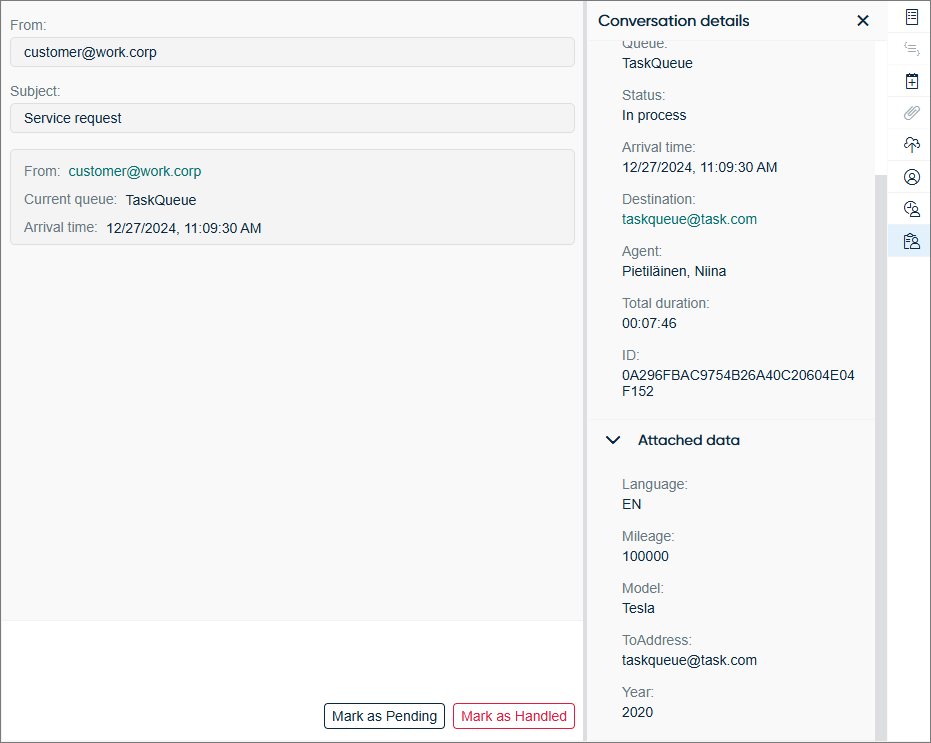Open the contact history clock-person icon
Viewport: 931px width, 743px height.
click(911, 209)
